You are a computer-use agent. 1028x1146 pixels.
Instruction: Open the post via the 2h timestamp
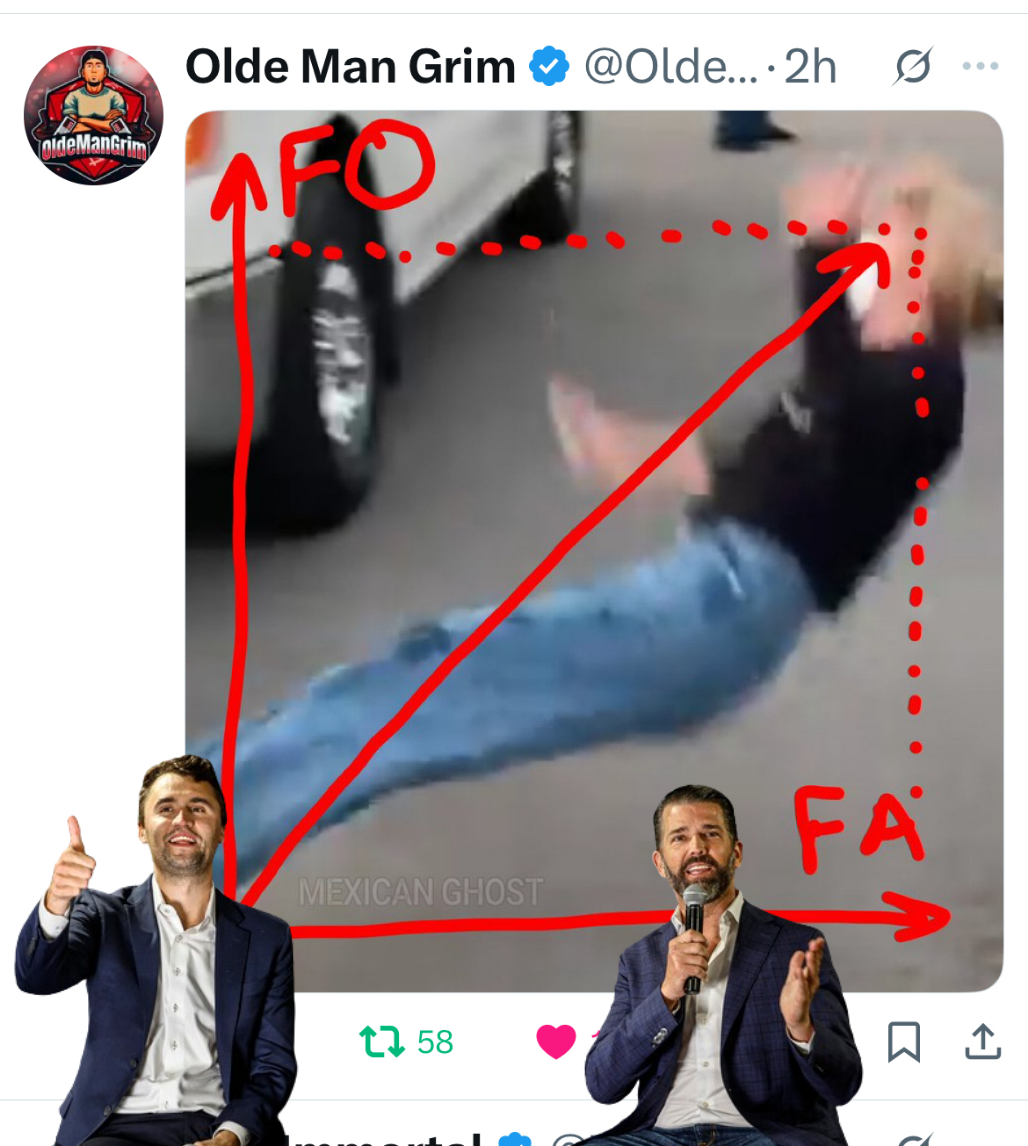(810, 67)
